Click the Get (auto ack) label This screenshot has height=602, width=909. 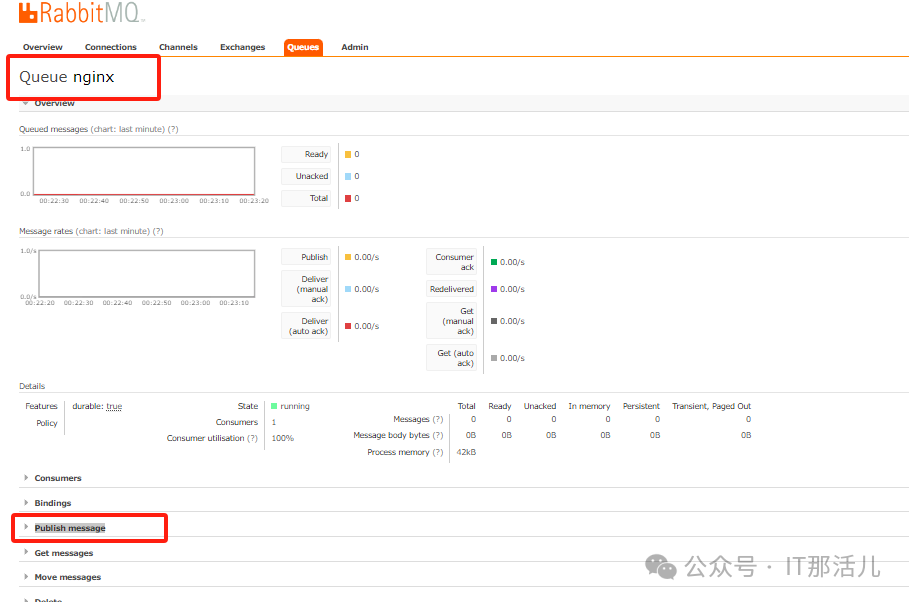click(x=452, y=358)
